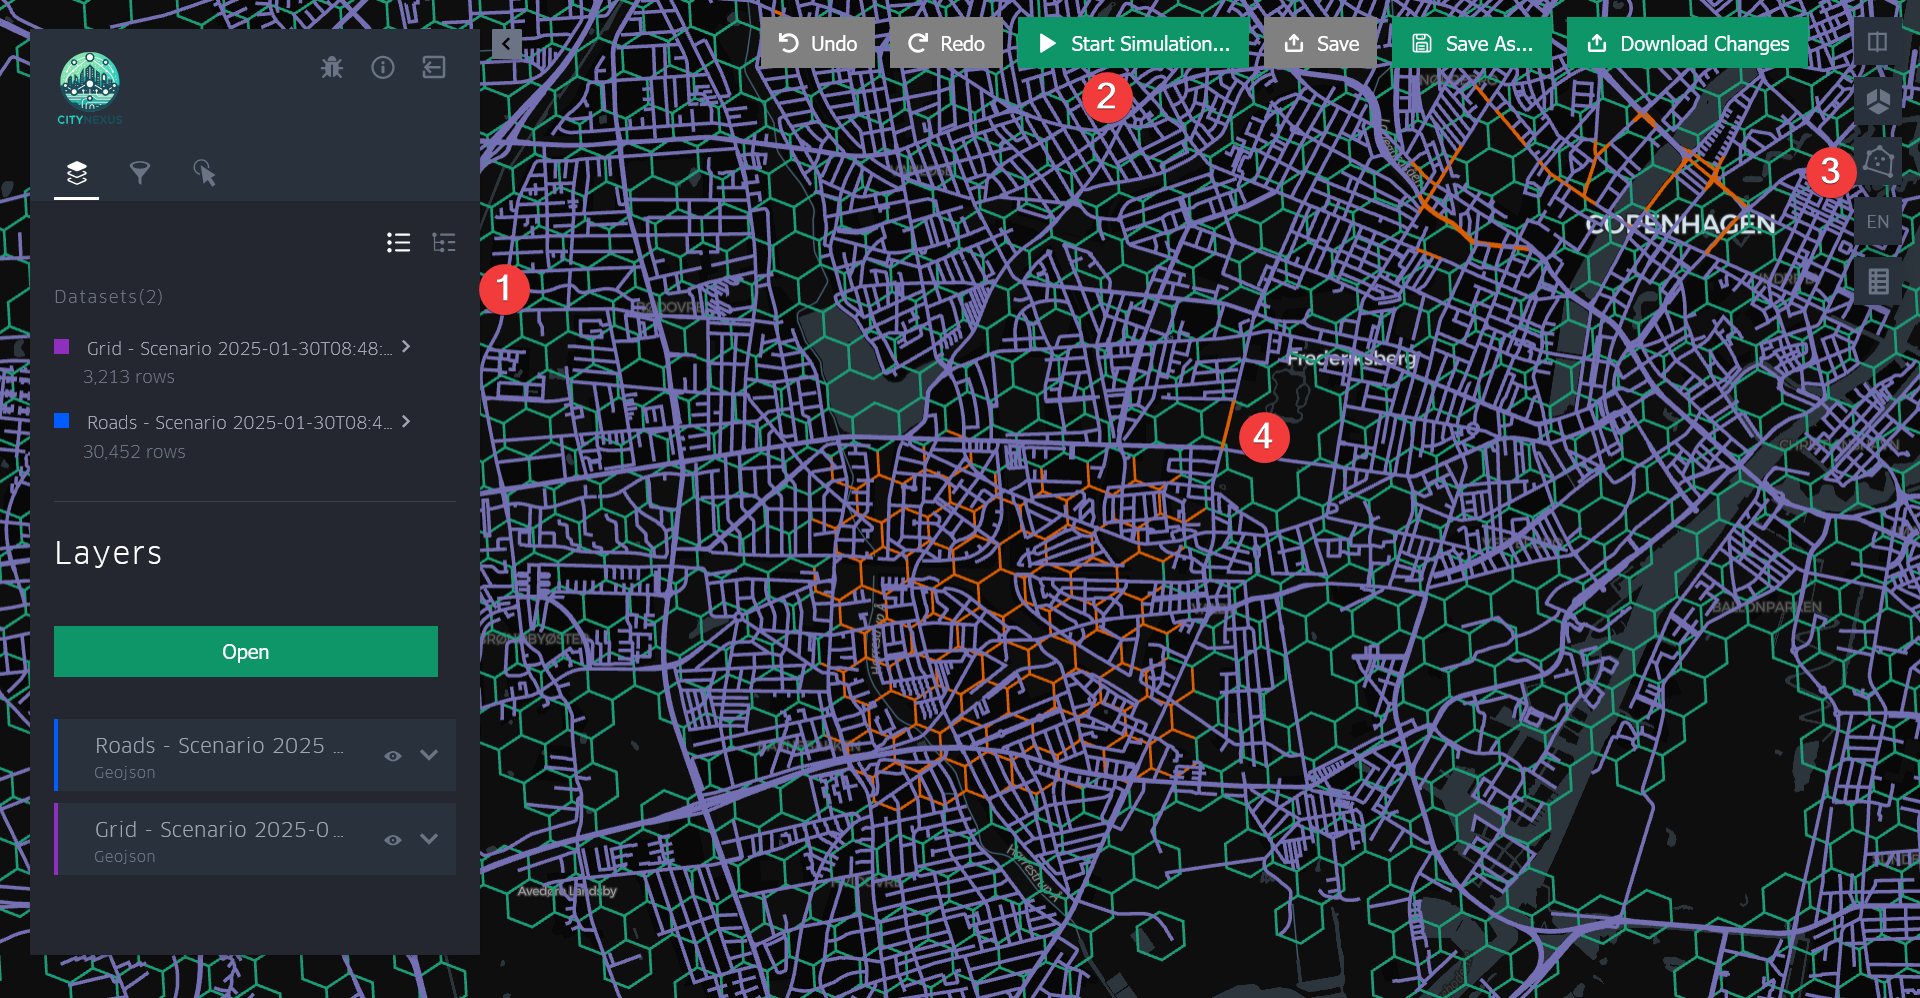Screen dimensions: 1920x998
Task: Select the Grid - Scenario layer title
Action: pyautogui.click(x=219, y=830)
